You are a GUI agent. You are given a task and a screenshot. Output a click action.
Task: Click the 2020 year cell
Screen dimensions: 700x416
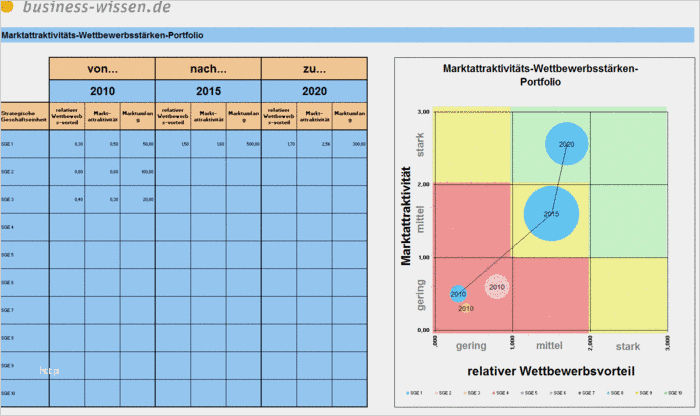coord(314,91)
